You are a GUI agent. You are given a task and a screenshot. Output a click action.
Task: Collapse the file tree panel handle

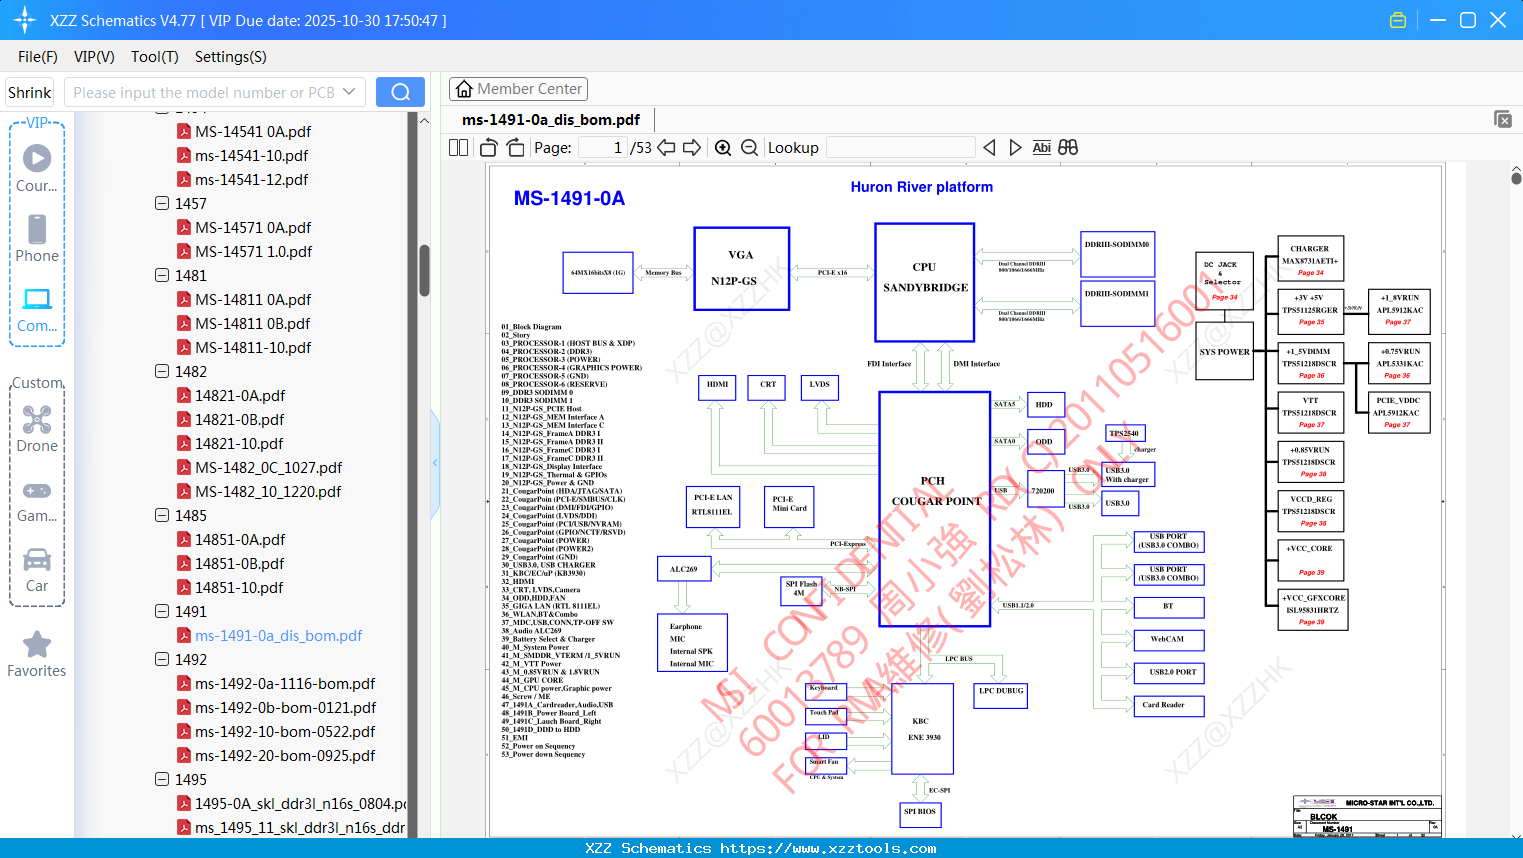click(x=435, y=462)
